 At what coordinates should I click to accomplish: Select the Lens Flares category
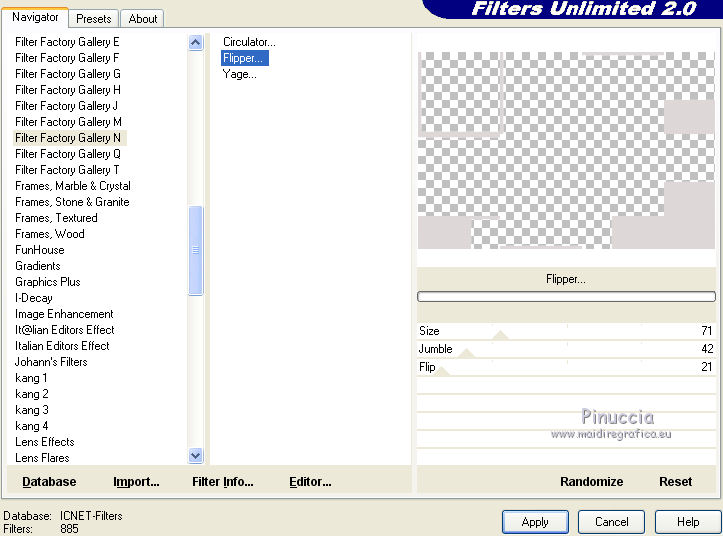coord(42,458)
